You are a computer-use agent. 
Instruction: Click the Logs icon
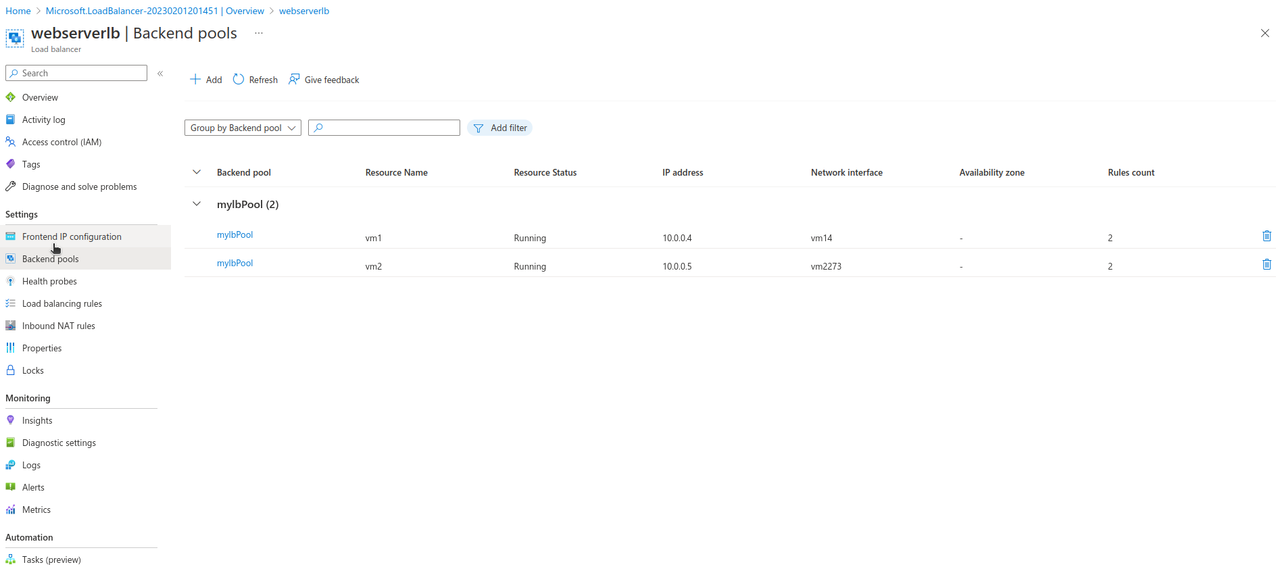coord(11,465)
